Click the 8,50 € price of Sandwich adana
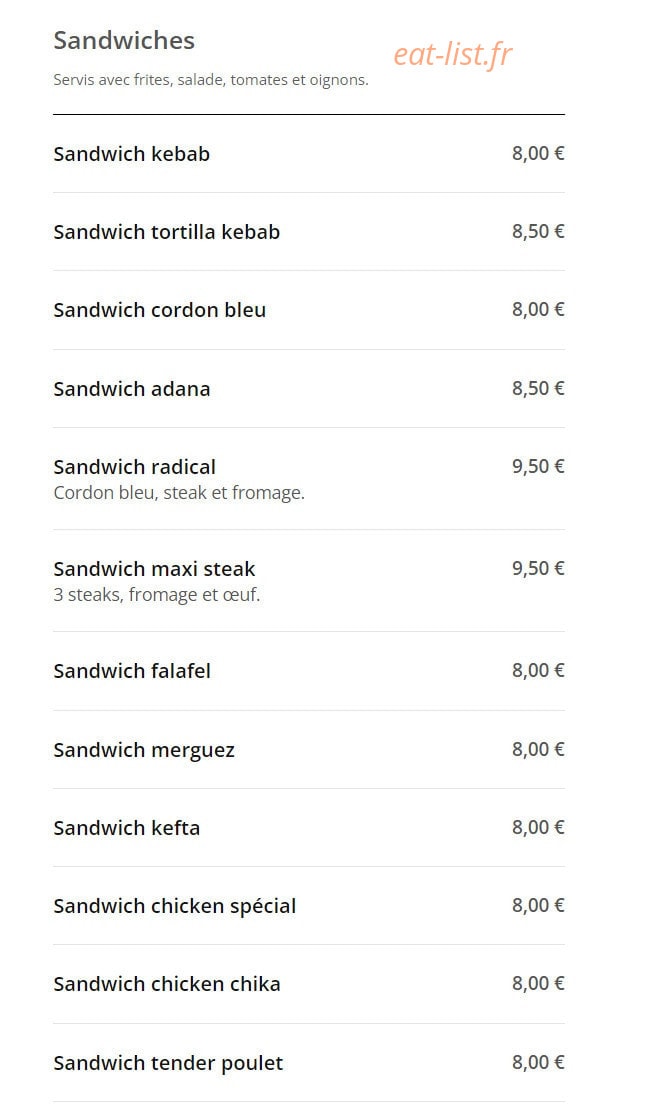 (538, 388)
